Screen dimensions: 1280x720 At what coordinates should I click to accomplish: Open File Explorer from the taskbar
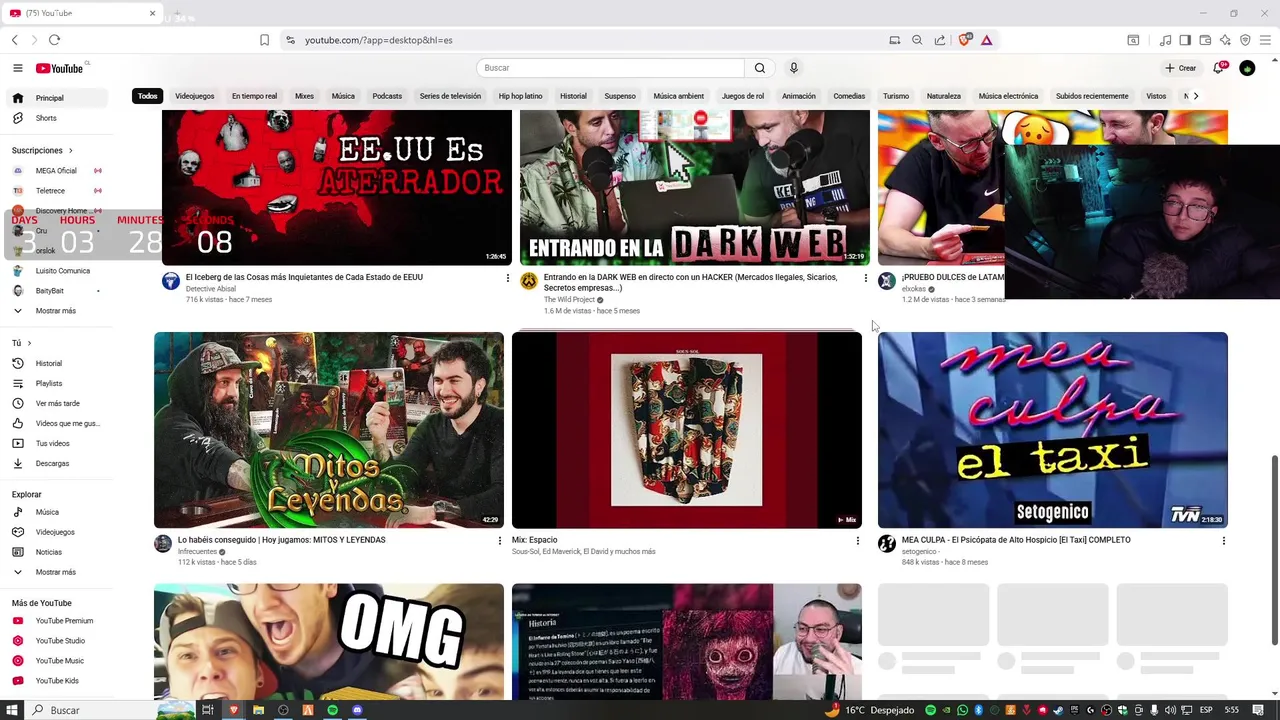(259, 710)
